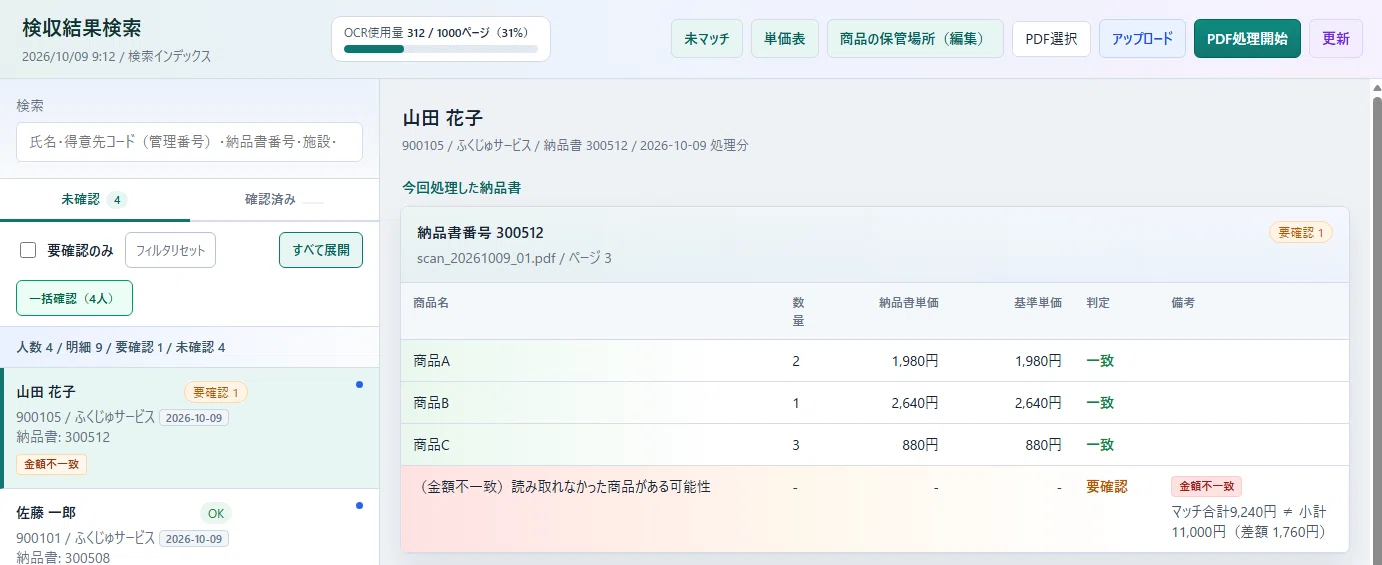Screen dimensions: 1382x565
Task: Switch to the 未確認 tab
Action: (x=94, y=199)
